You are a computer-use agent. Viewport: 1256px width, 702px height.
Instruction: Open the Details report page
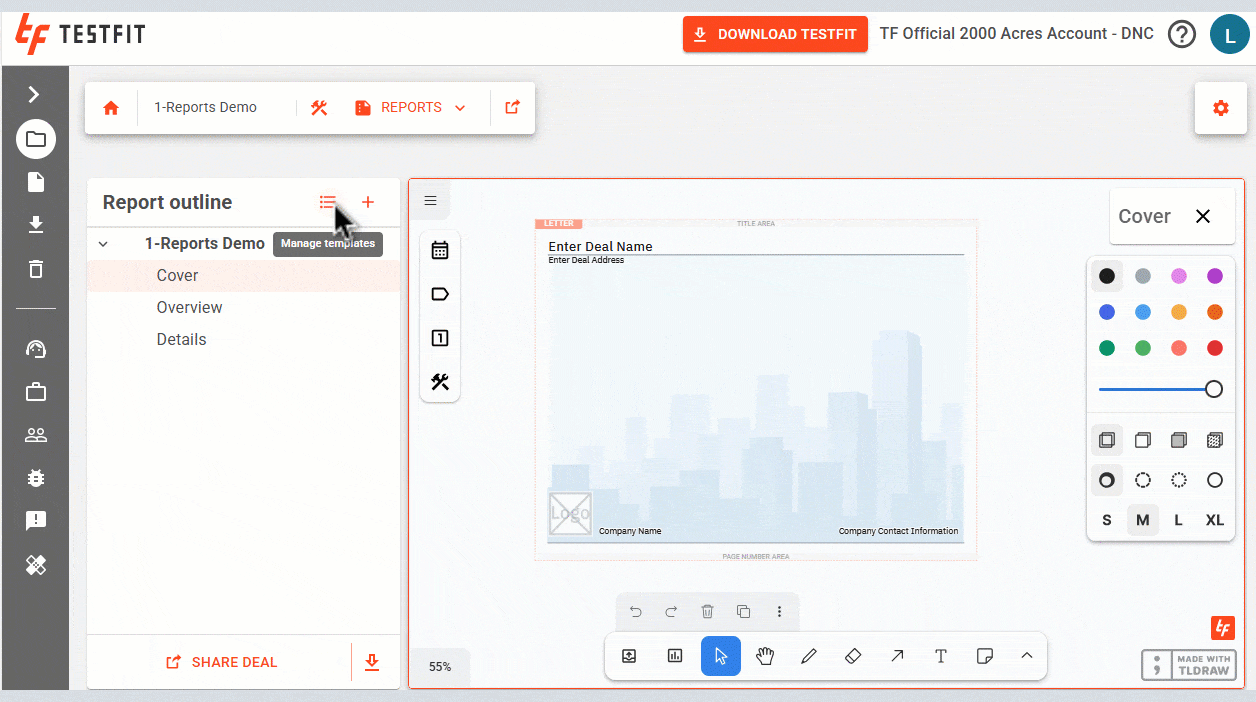[181, 339]
